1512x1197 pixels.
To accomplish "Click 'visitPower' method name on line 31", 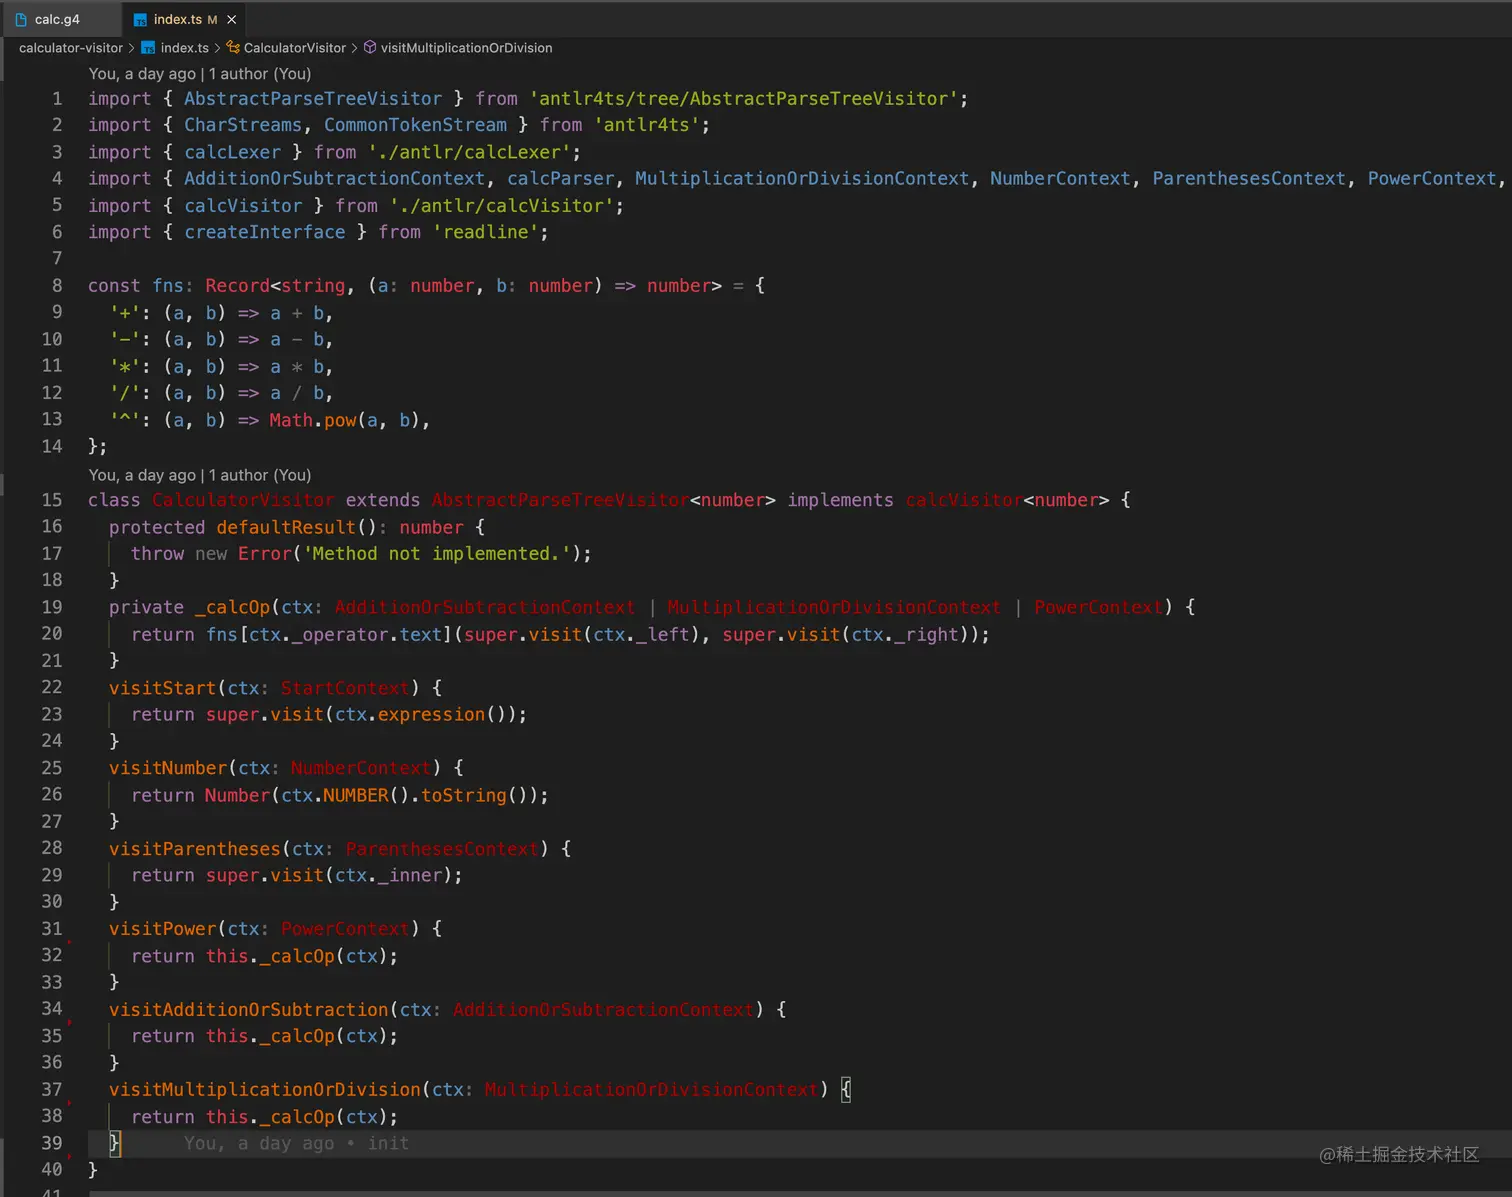I will click(x=163, y=929).
